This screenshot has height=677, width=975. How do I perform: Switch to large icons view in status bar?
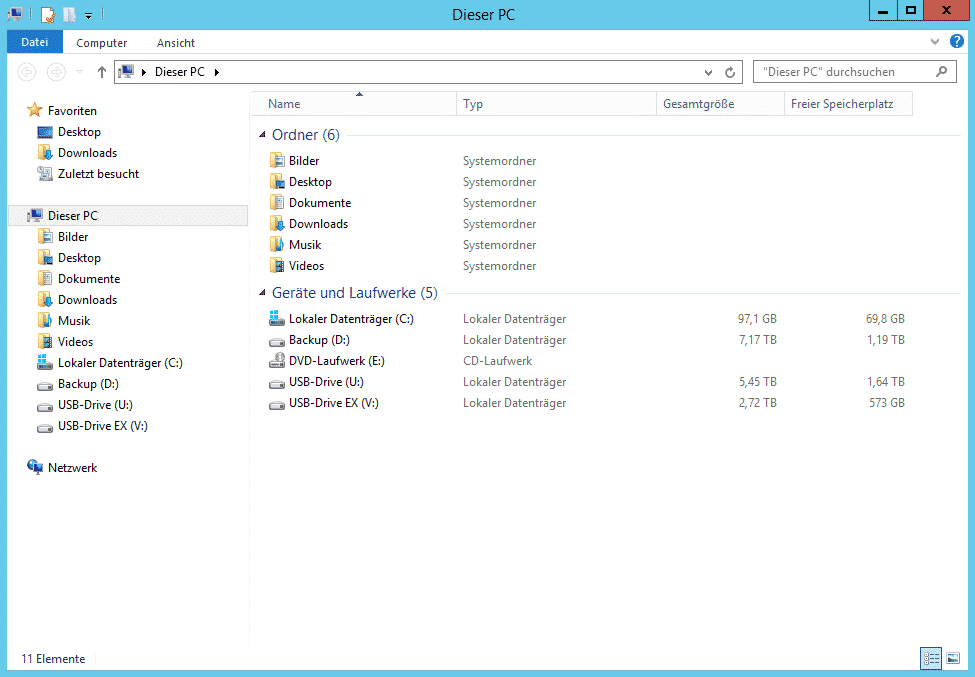coord(953,658)
